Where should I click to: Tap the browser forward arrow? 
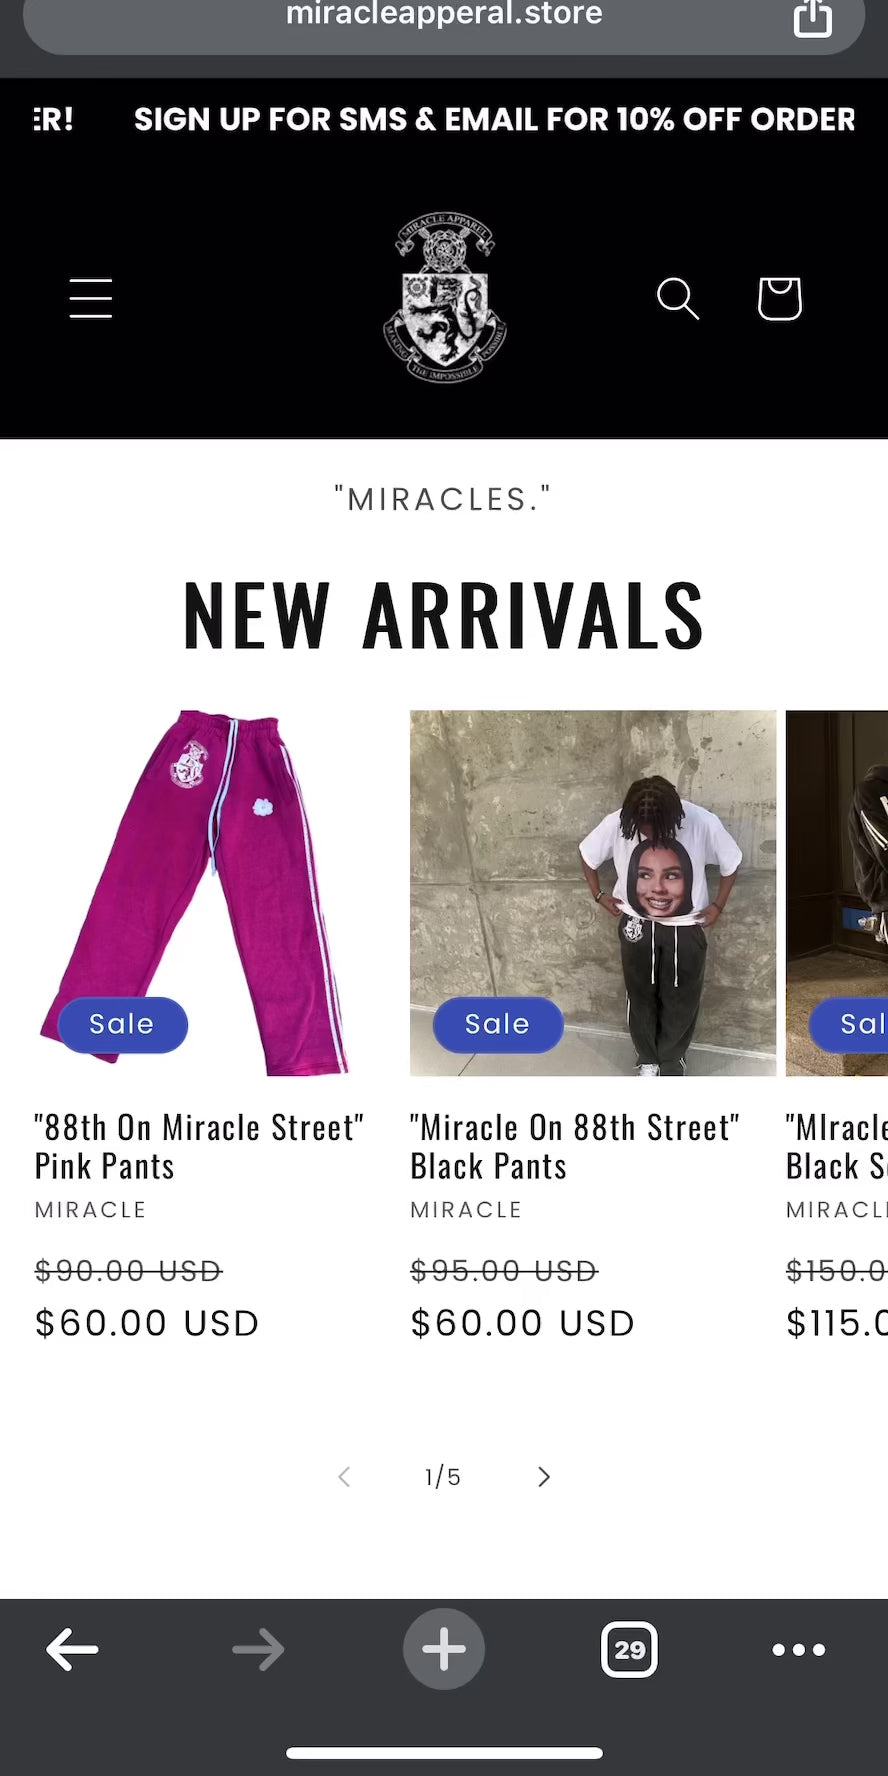coord(258,1649)
